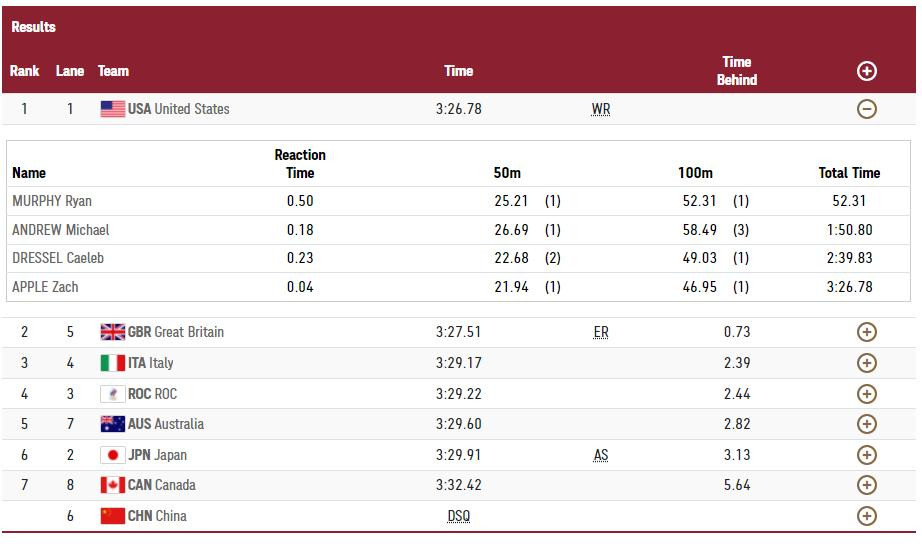Open Canada's split breakdown
This screenshot has height=544, width=922.
click(x=867, y=485)
